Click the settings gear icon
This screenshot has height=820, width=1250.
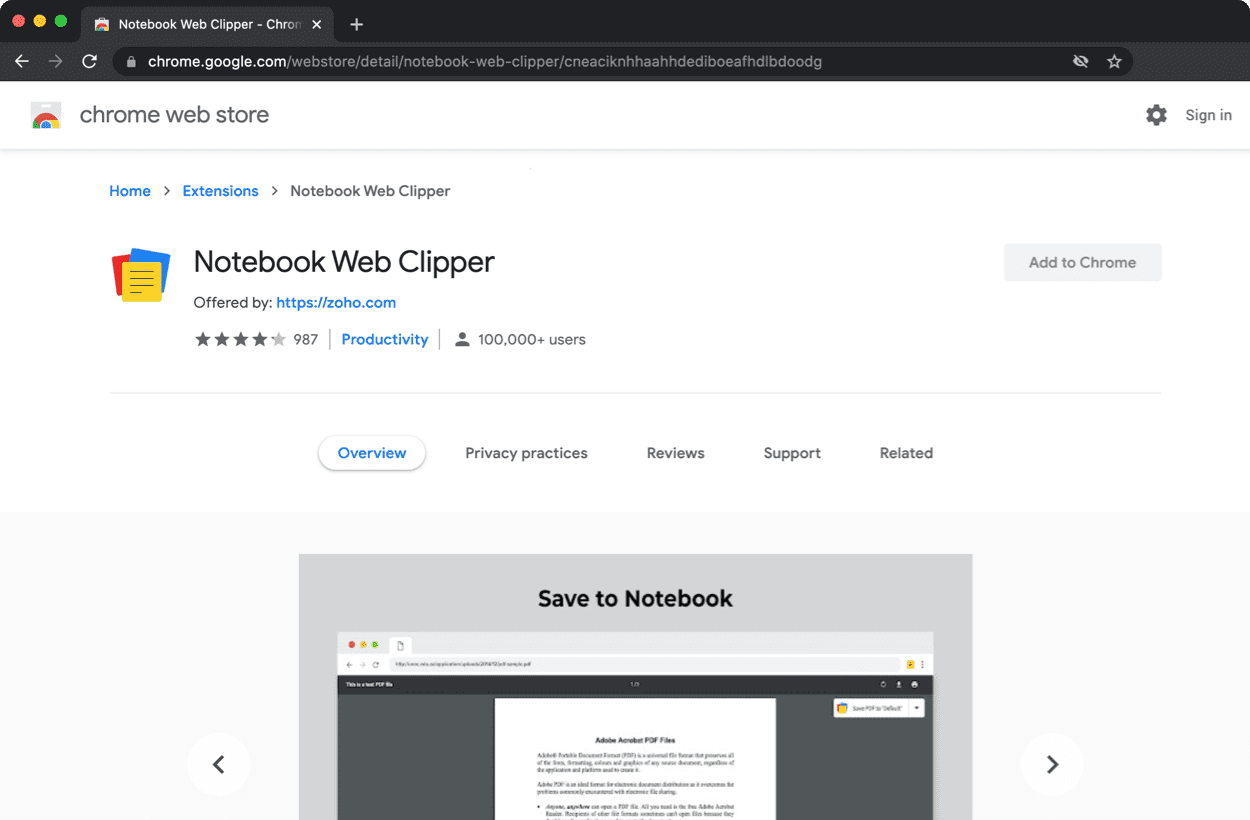pyautogui.click(x=1156, y=114)
